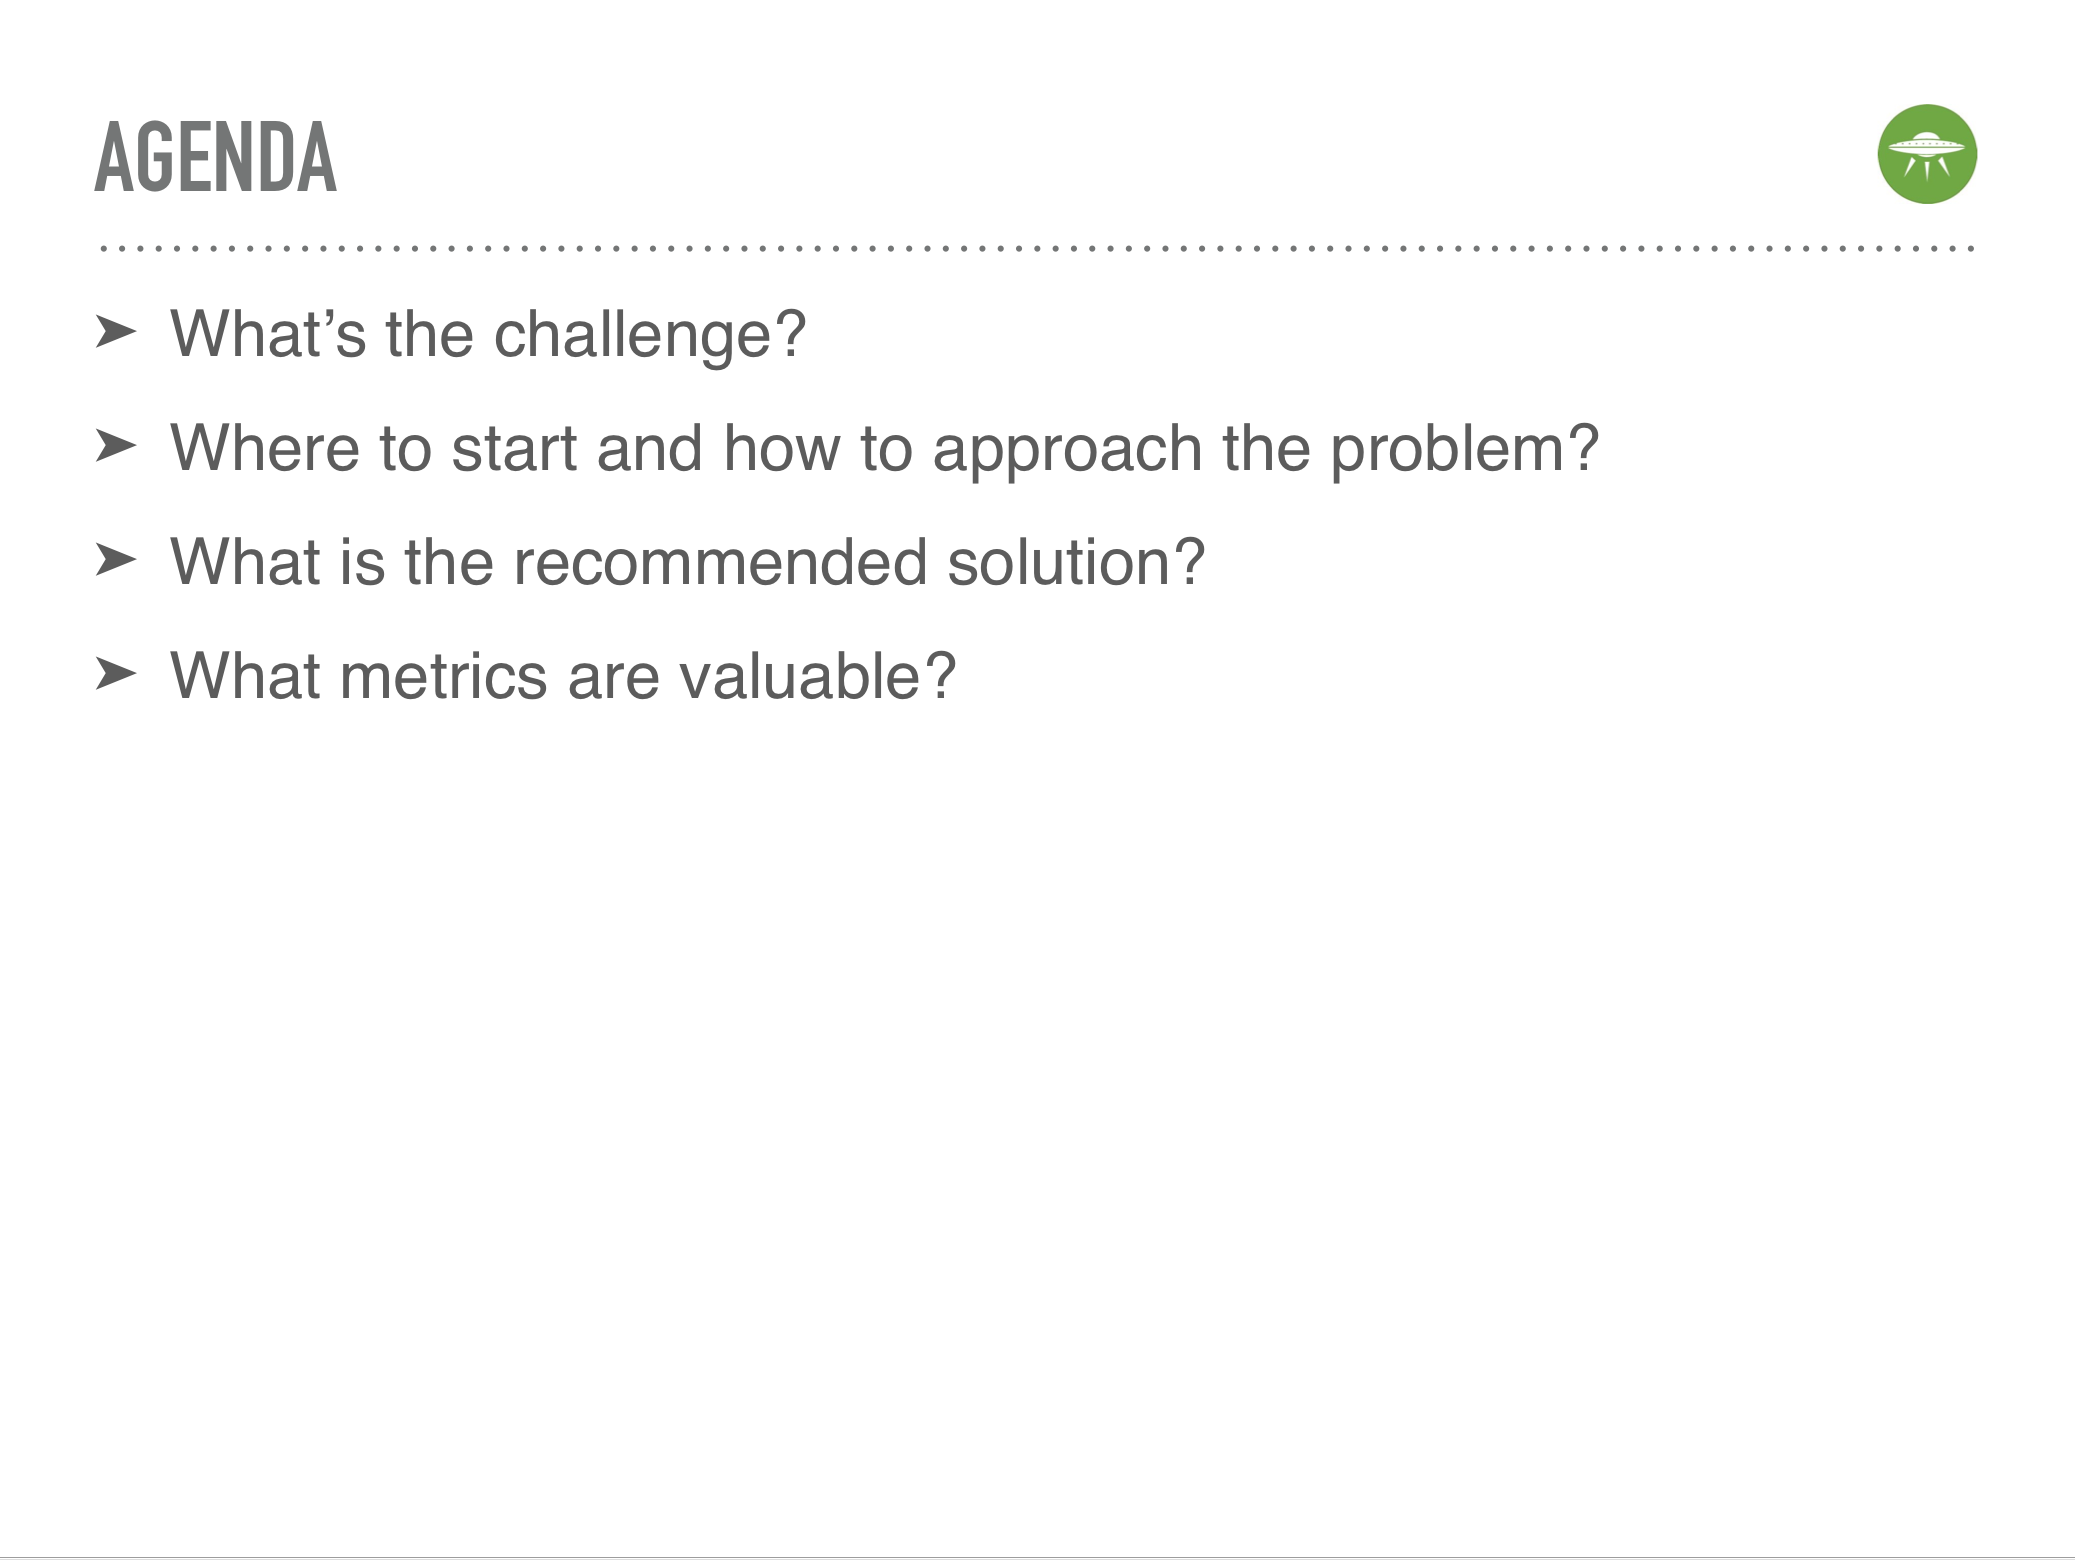This screenshot has width=2075, height=1560.
Task: Click the word "problem?" in second bullet
Action: [x=1465, y=449]
